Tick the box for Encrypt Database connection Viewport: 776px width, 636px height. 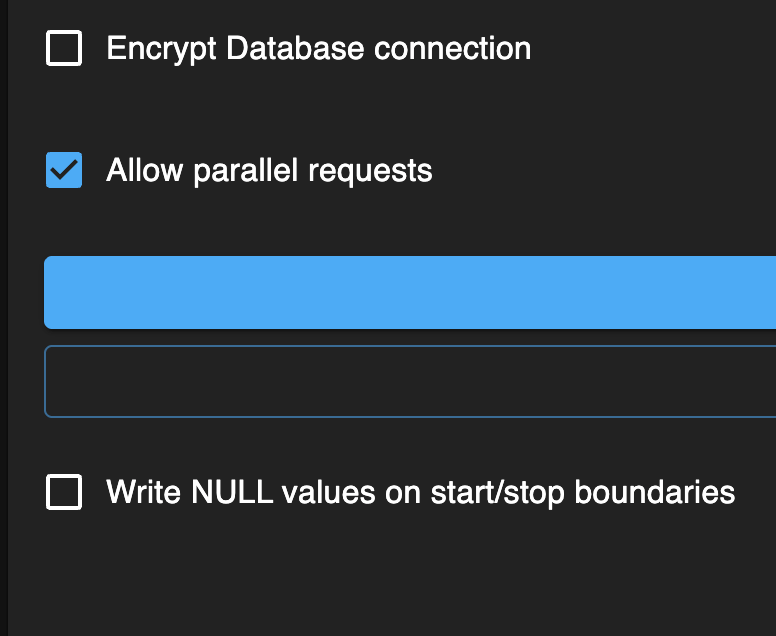click(x=64, y=48)
